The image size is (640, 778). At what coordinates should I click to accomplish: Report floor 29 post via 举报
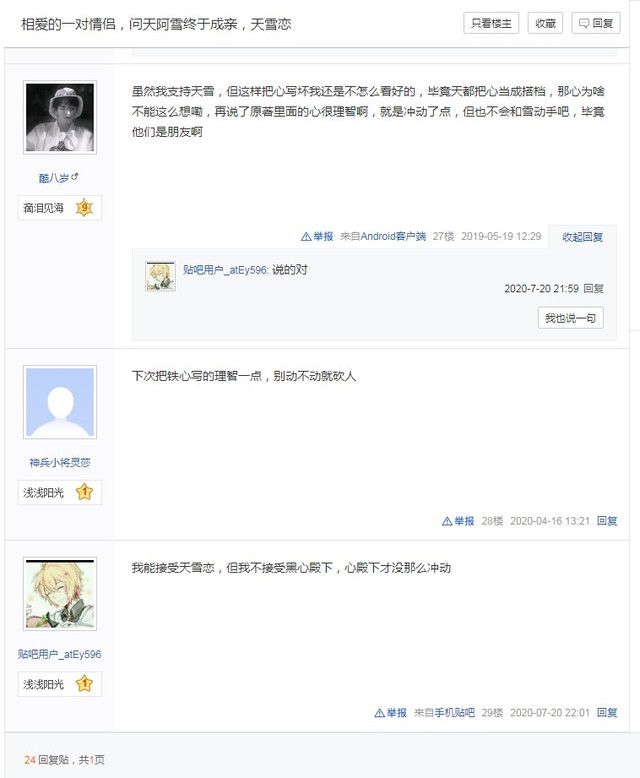point(390,713)
